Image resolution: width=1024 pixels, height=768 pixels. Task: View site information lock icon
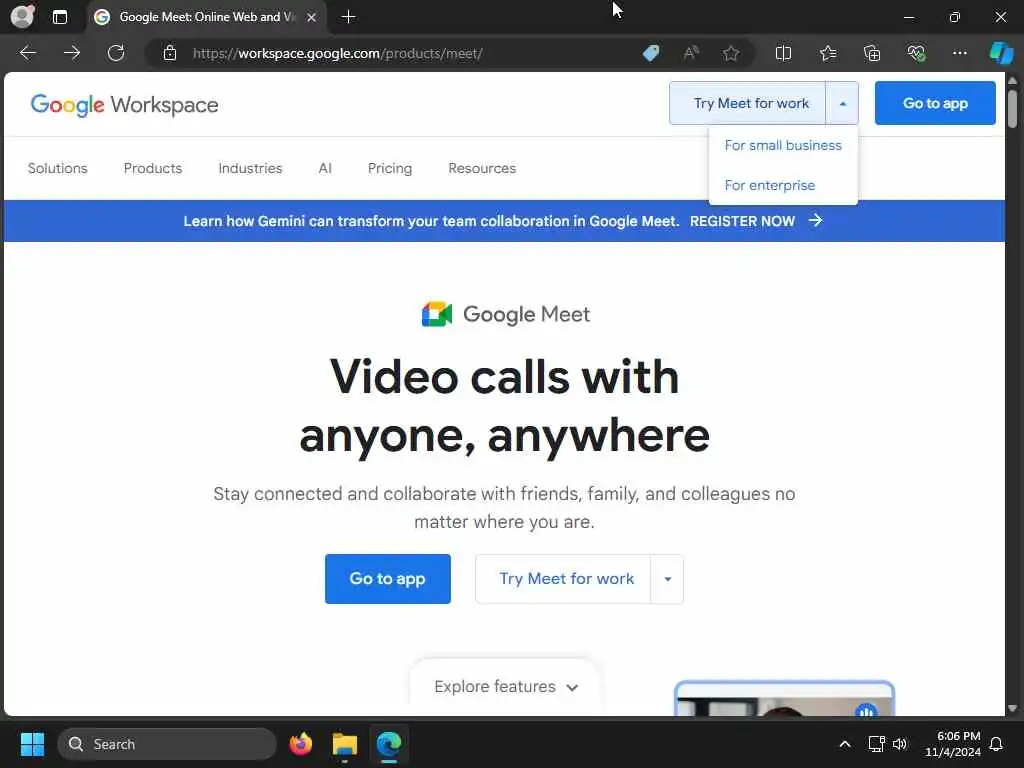(x=170, y=53)
